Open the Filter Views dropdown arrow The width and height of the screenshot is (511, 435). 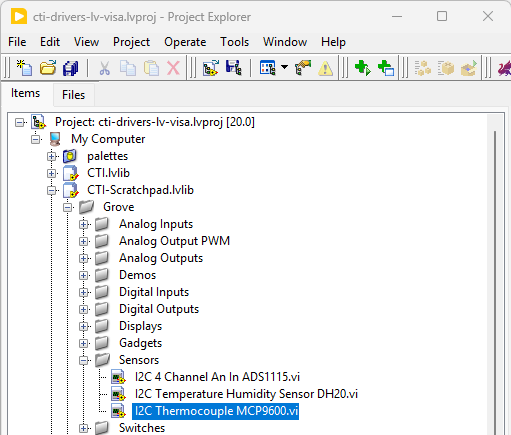click(284, 67)
